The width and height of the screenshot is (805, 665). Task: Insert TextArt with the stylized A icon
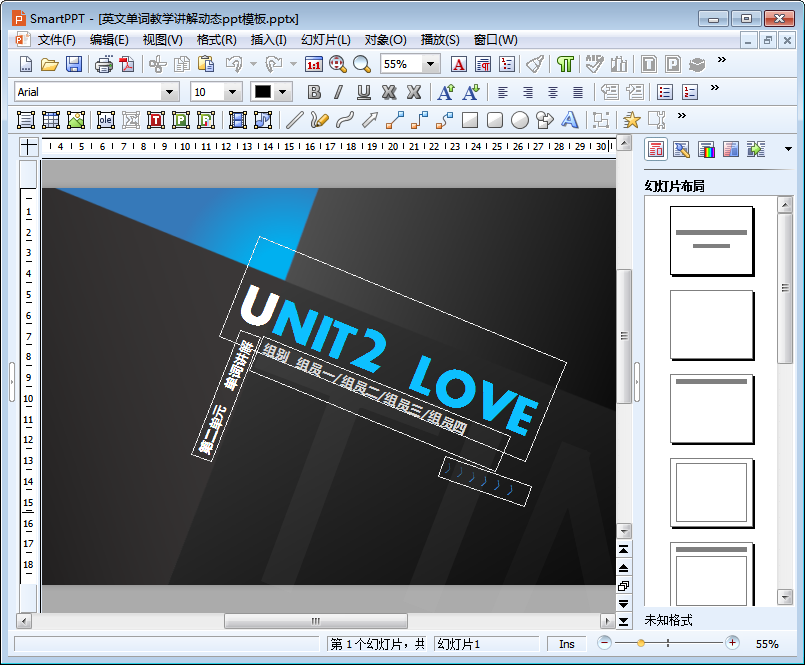570,120
